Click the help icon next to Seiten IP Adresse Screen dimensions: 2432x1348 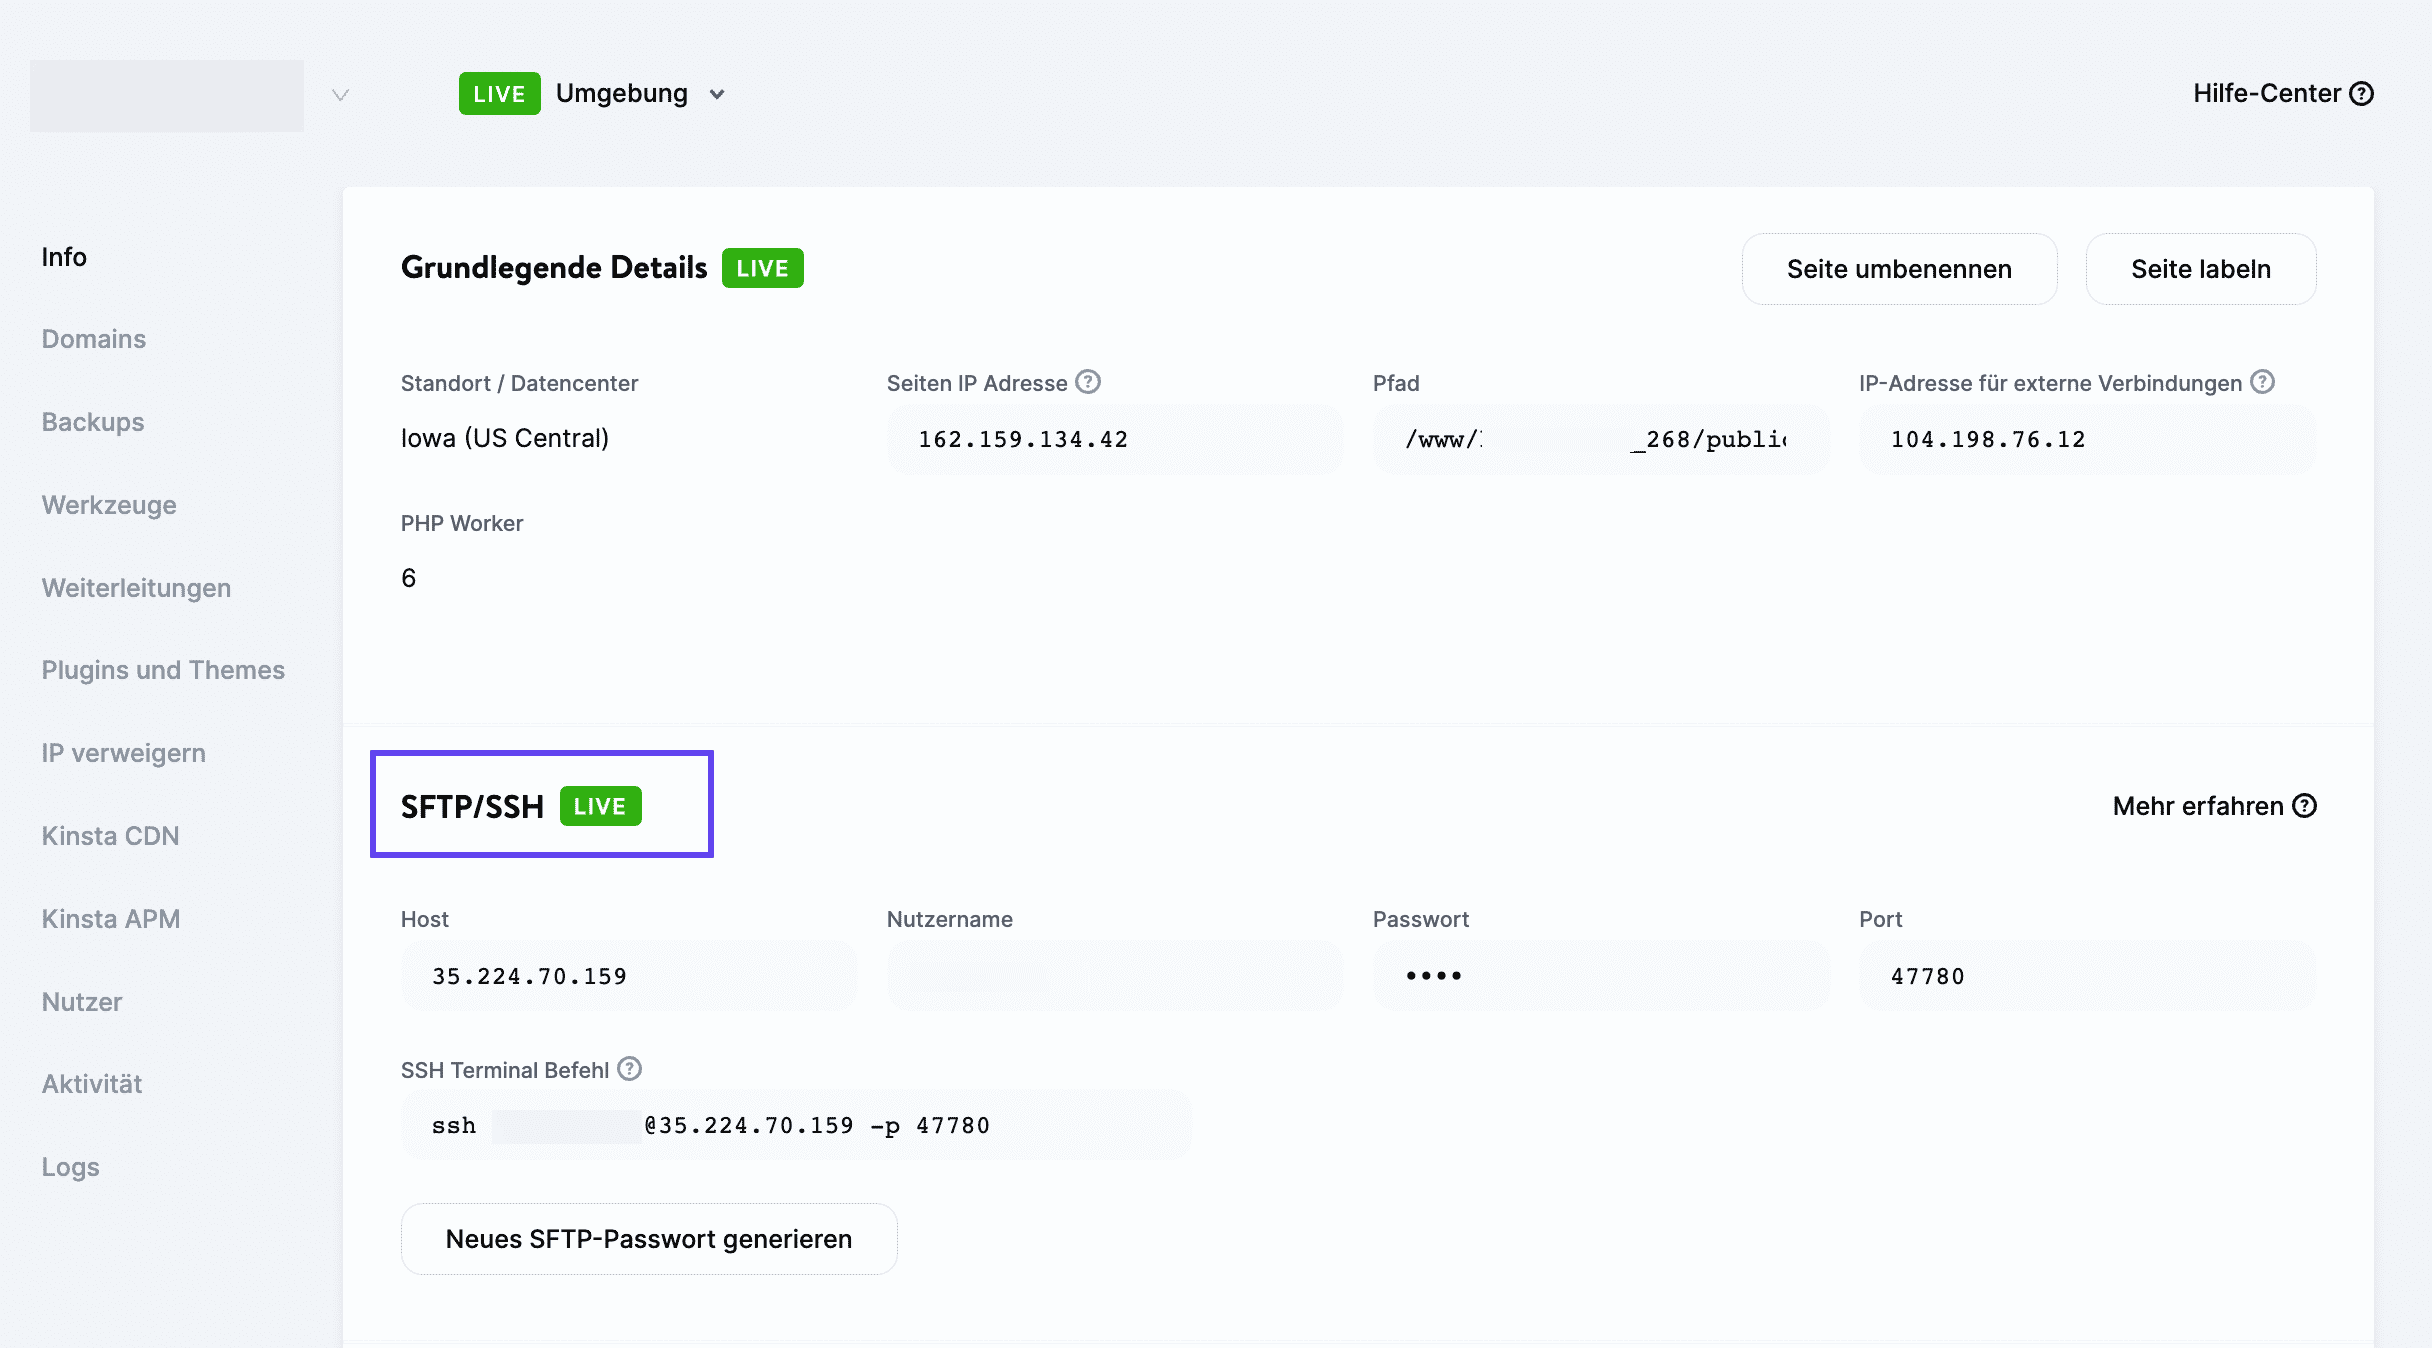pos(1089,382)
